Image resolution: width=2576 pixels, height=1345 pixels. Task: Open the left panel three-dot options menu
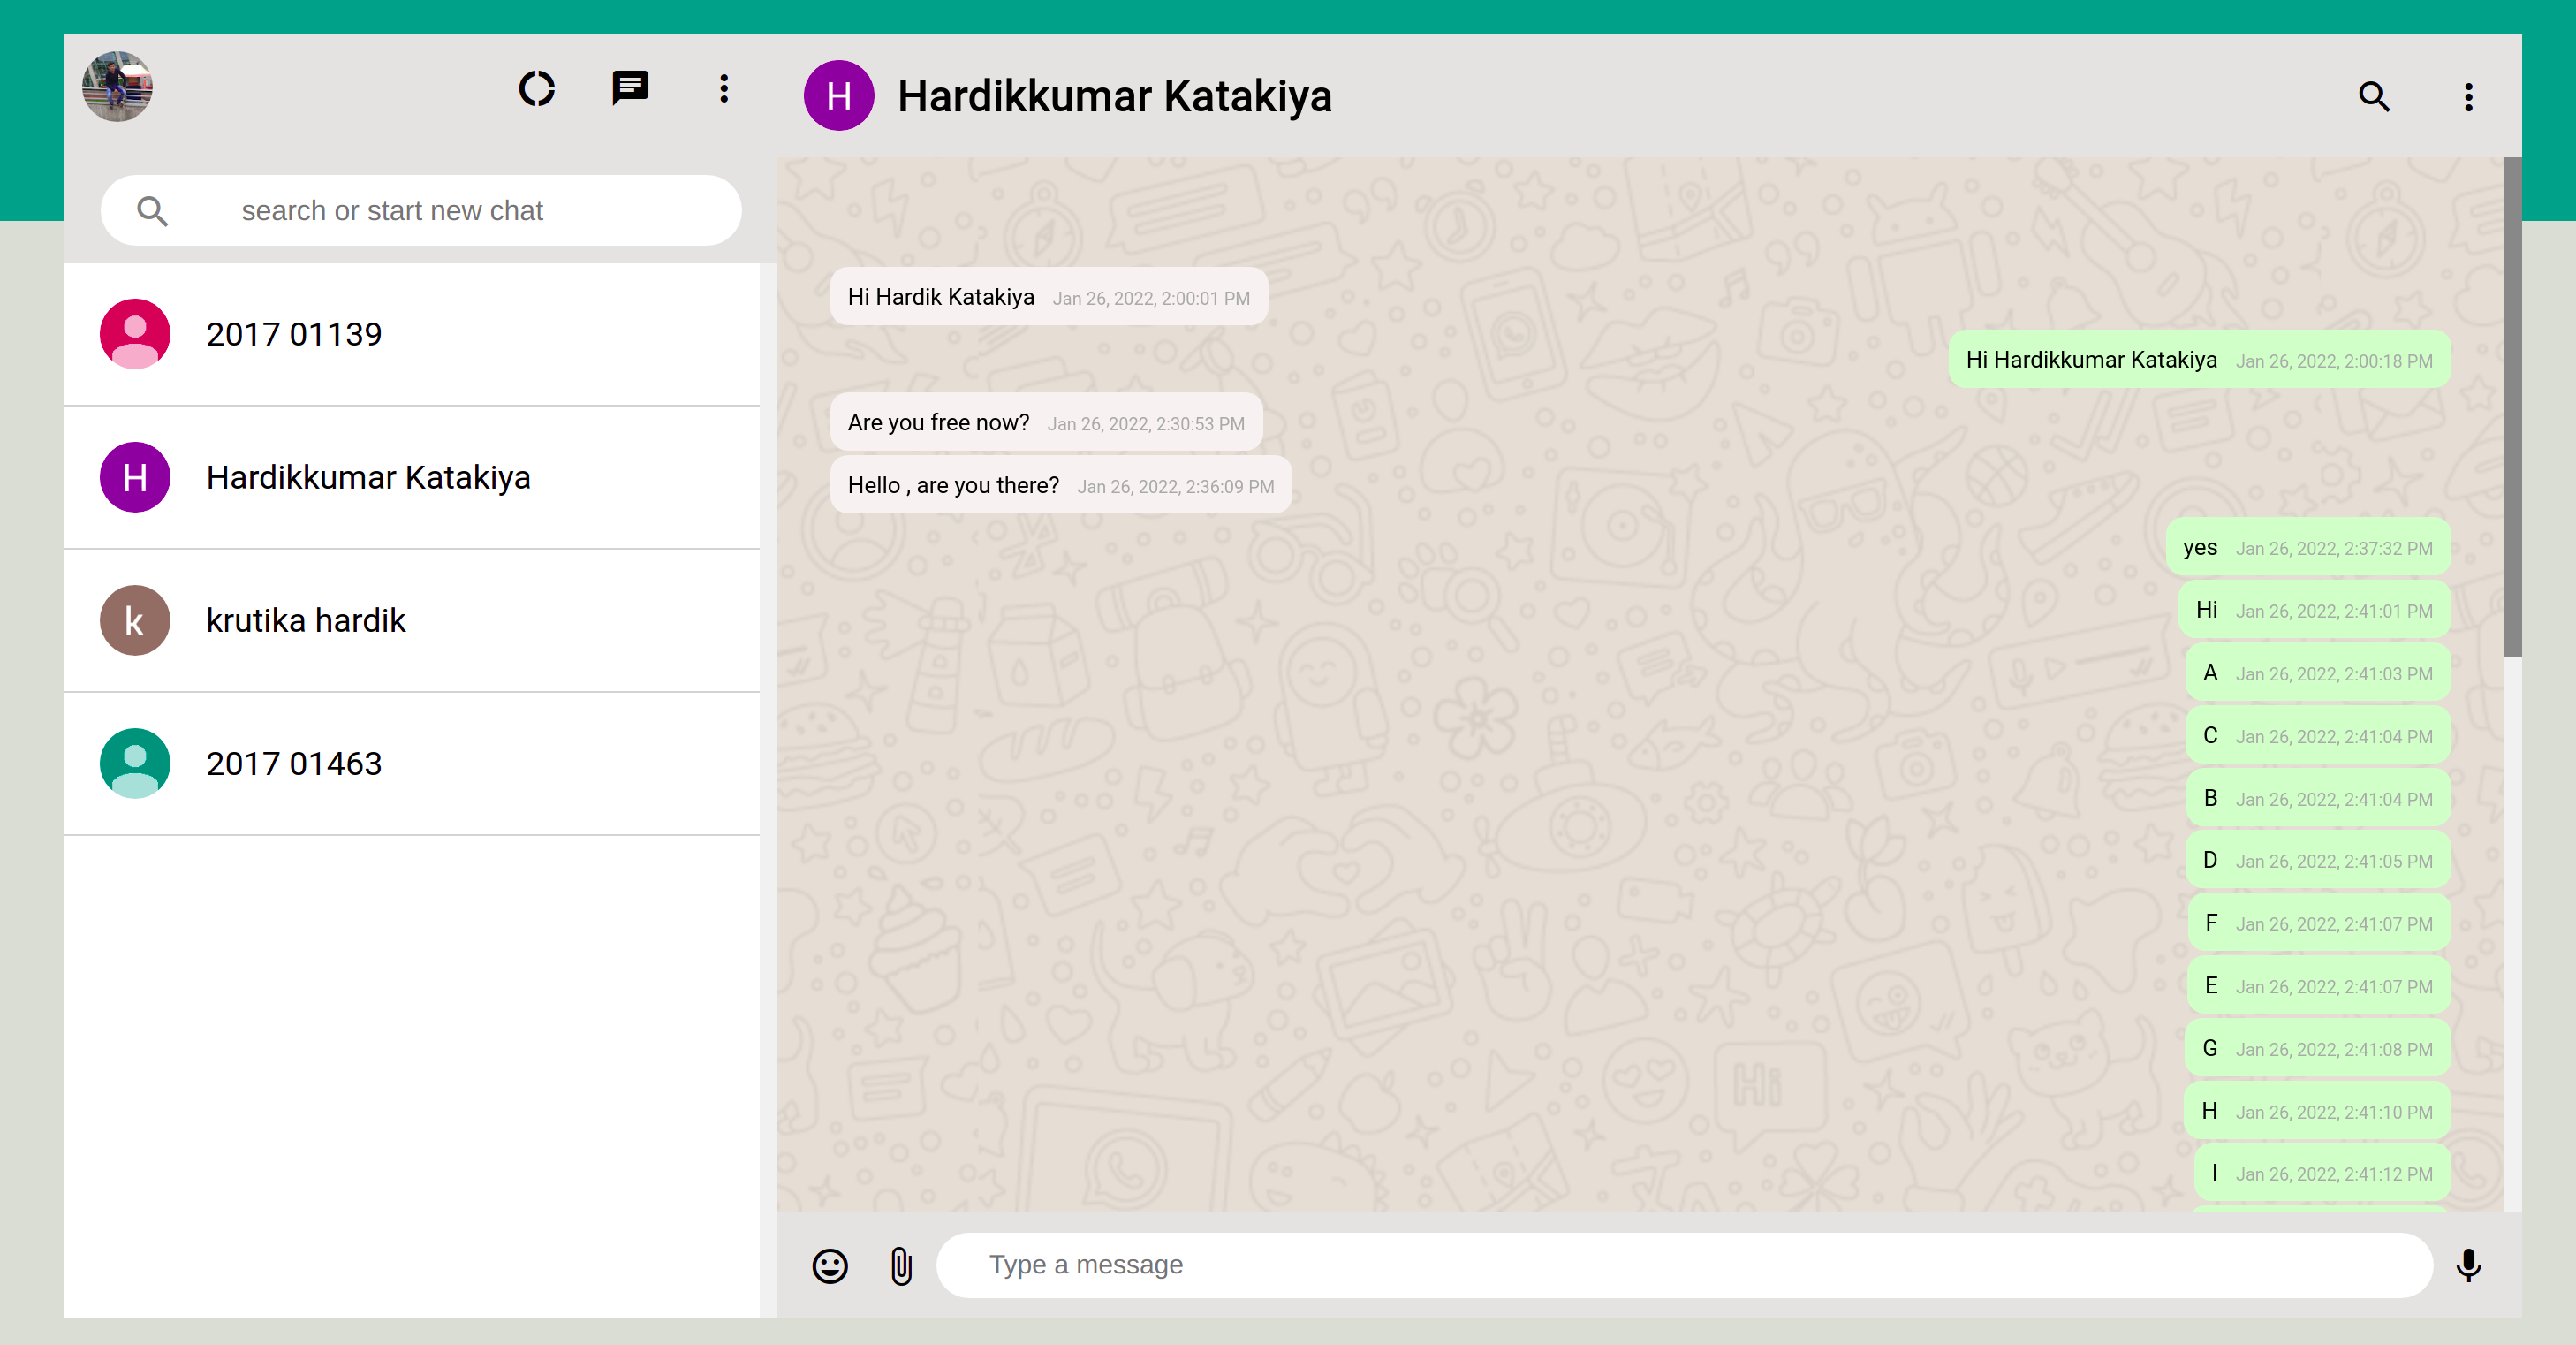(723, 89)
